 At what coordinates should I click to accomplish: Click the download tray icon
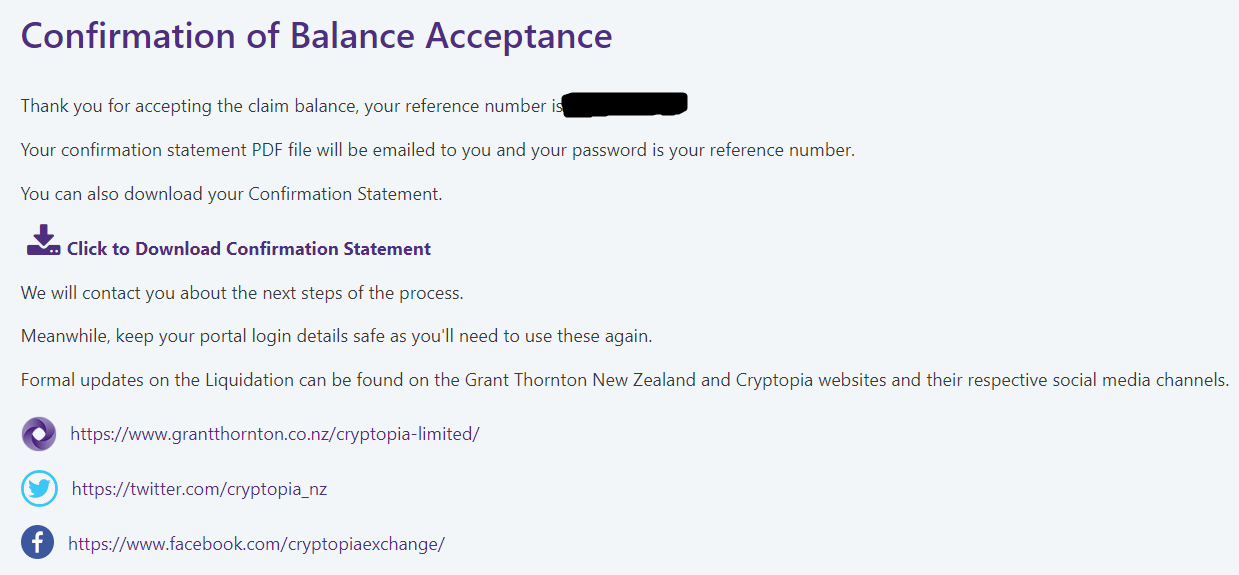click(x=43, y=241)
